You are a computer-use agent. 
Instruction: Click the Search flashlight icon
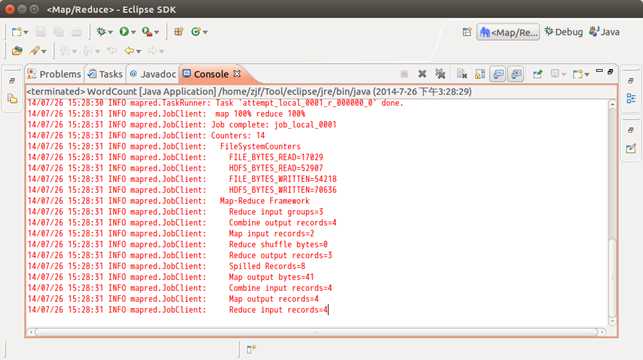click(35, 51)
